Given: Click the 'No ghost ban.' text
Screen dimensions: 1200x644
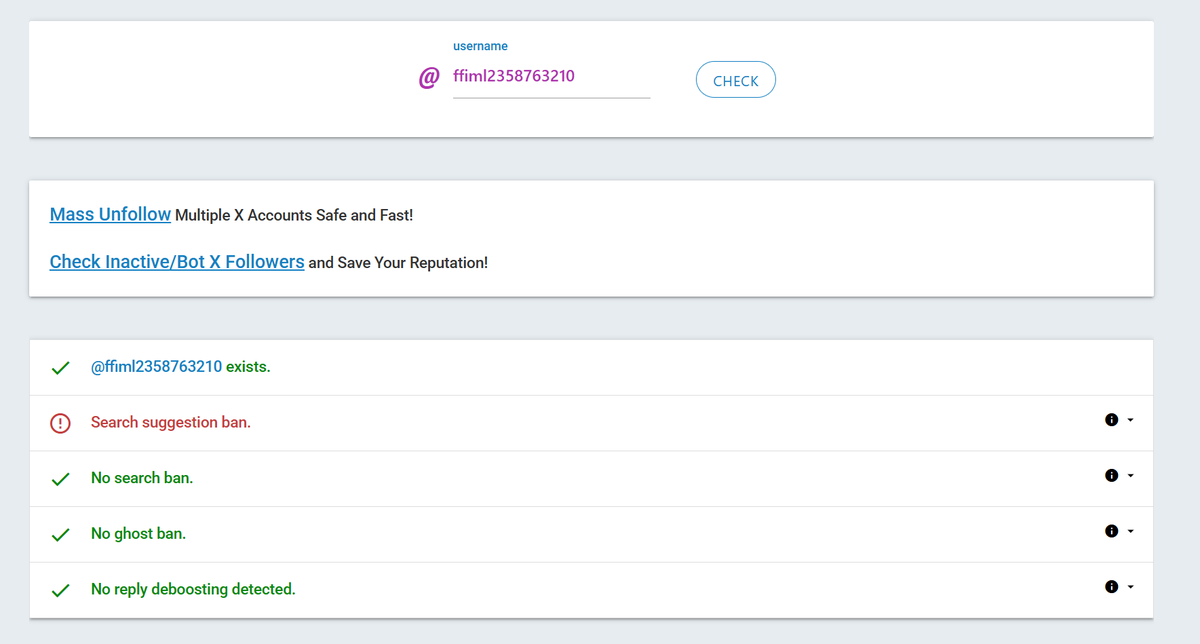Looking at the screenshot, I should click(138, 534).
